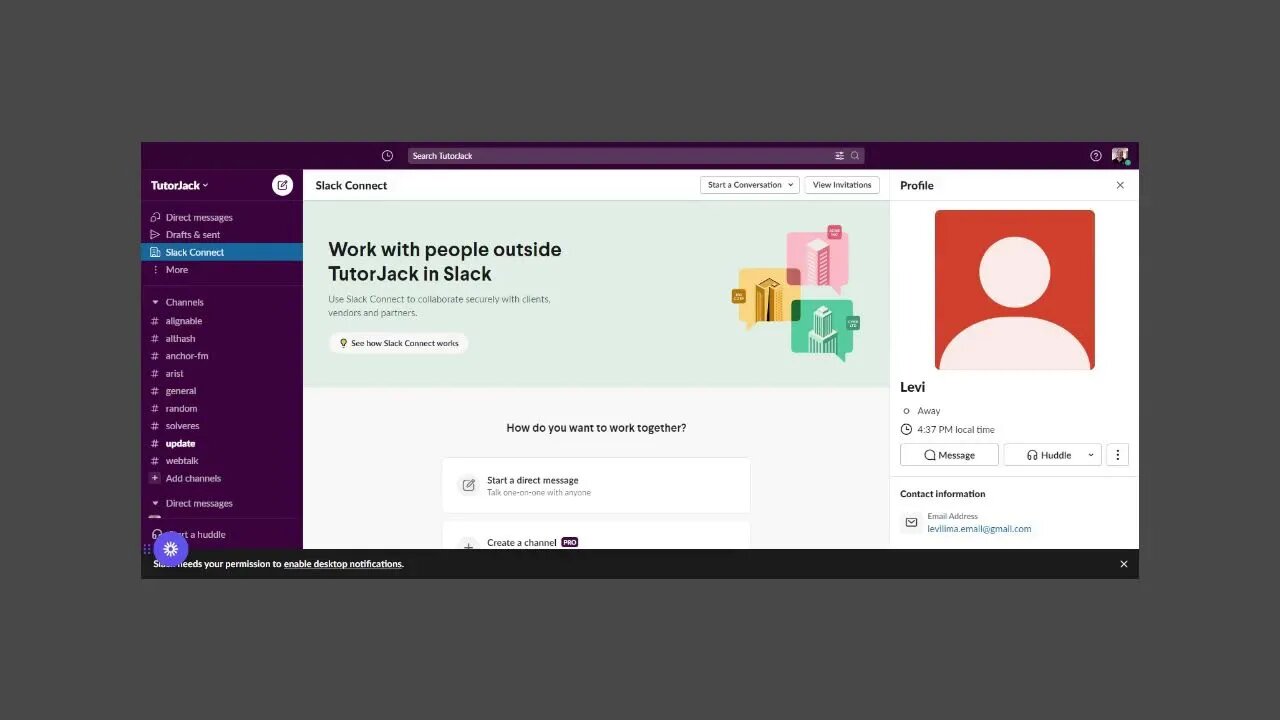Click the hash icon beside alignable
1280x720 pixels.
pyautogui.click(x=154, y=321)
